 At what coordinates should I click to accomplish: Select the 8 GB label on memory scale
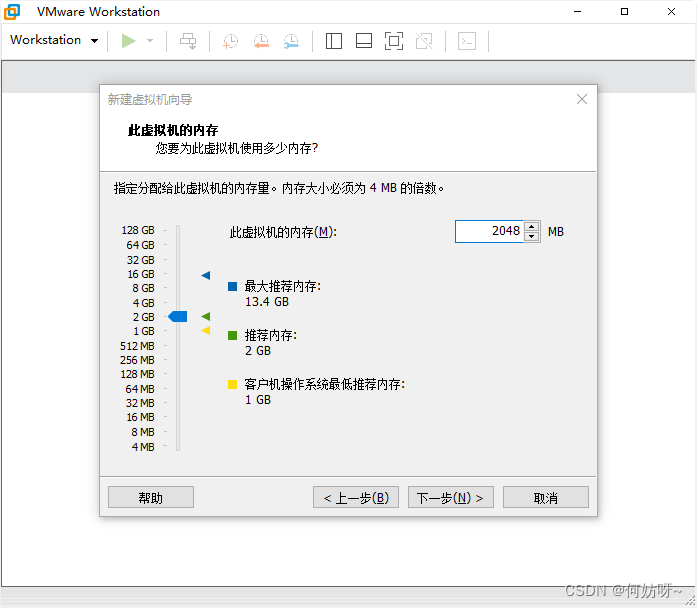point(143,288)
